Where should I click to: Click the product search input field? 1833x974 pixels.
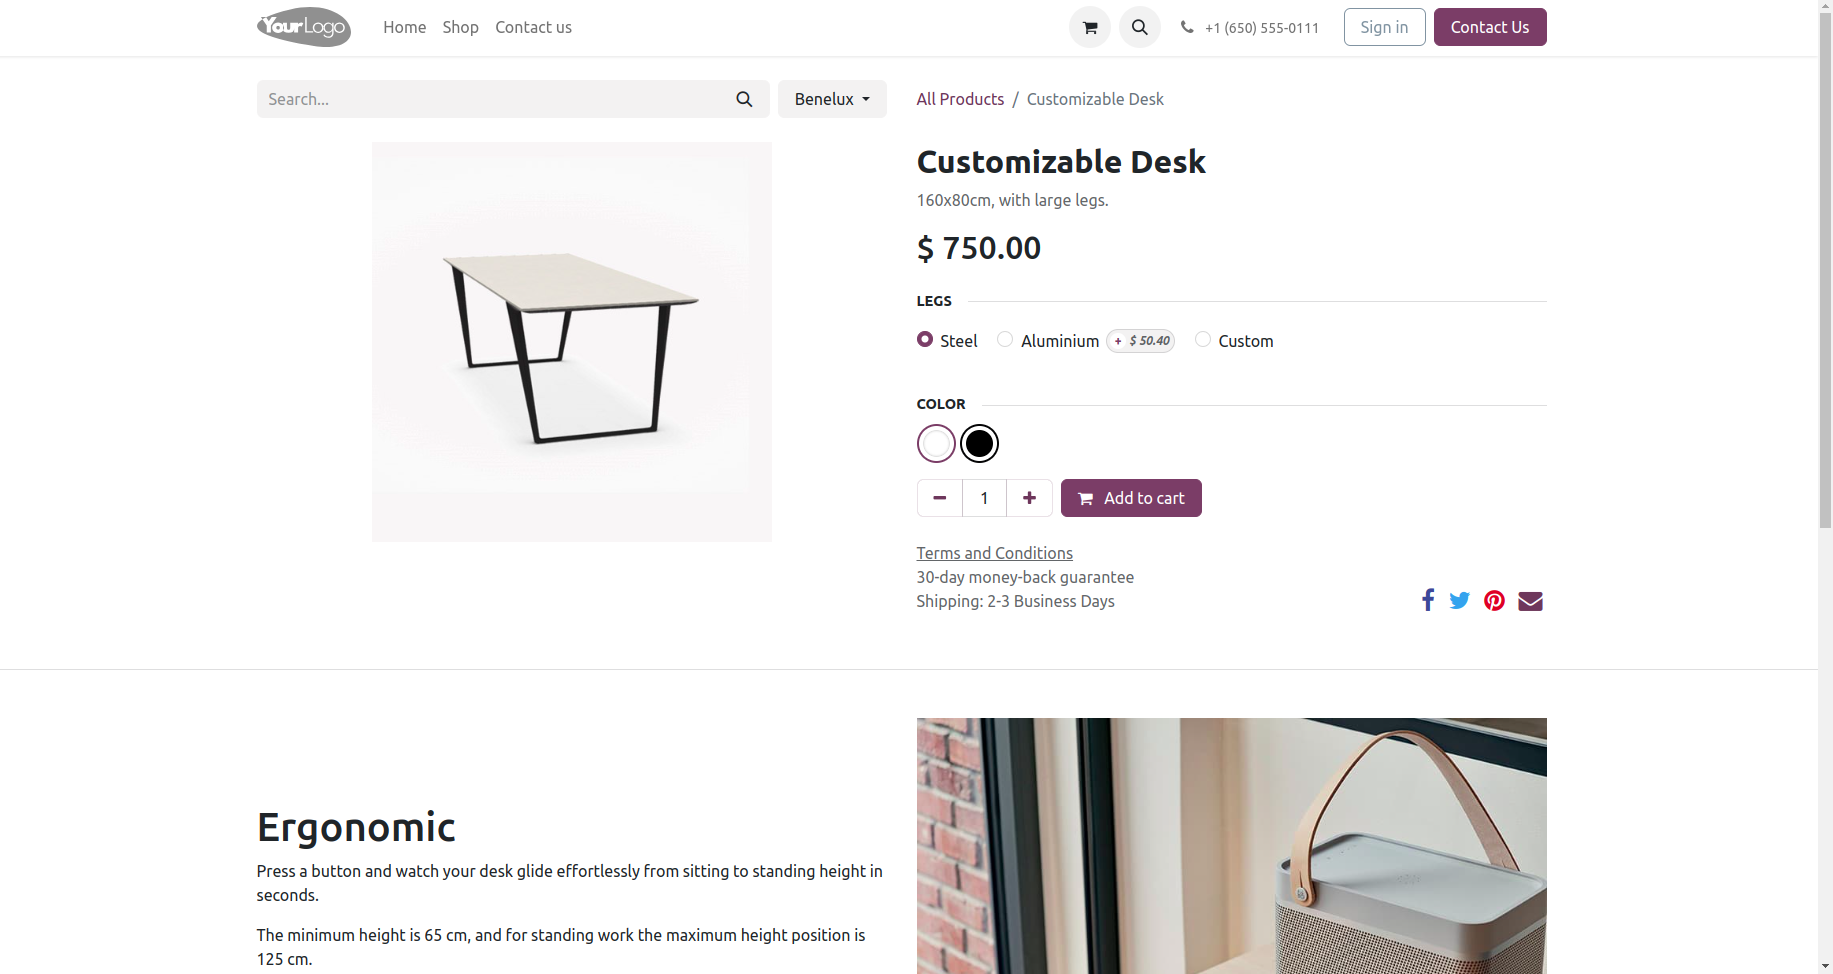(x=490, y=99)
